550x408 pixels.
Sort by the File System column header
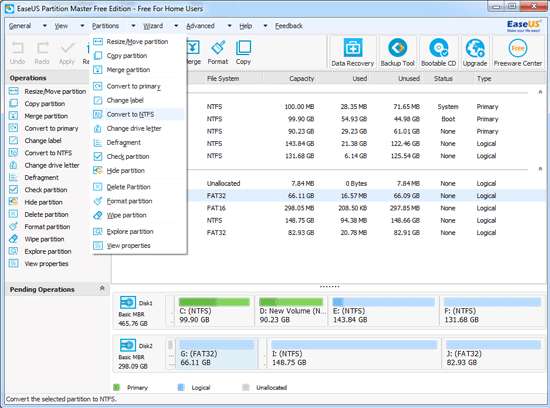[223, 79]
